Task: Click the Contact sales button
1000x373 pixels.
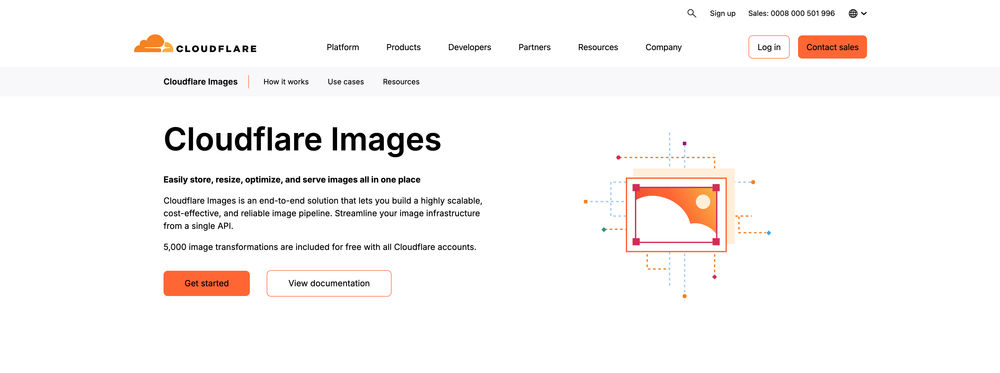Action: click(832, 47)
